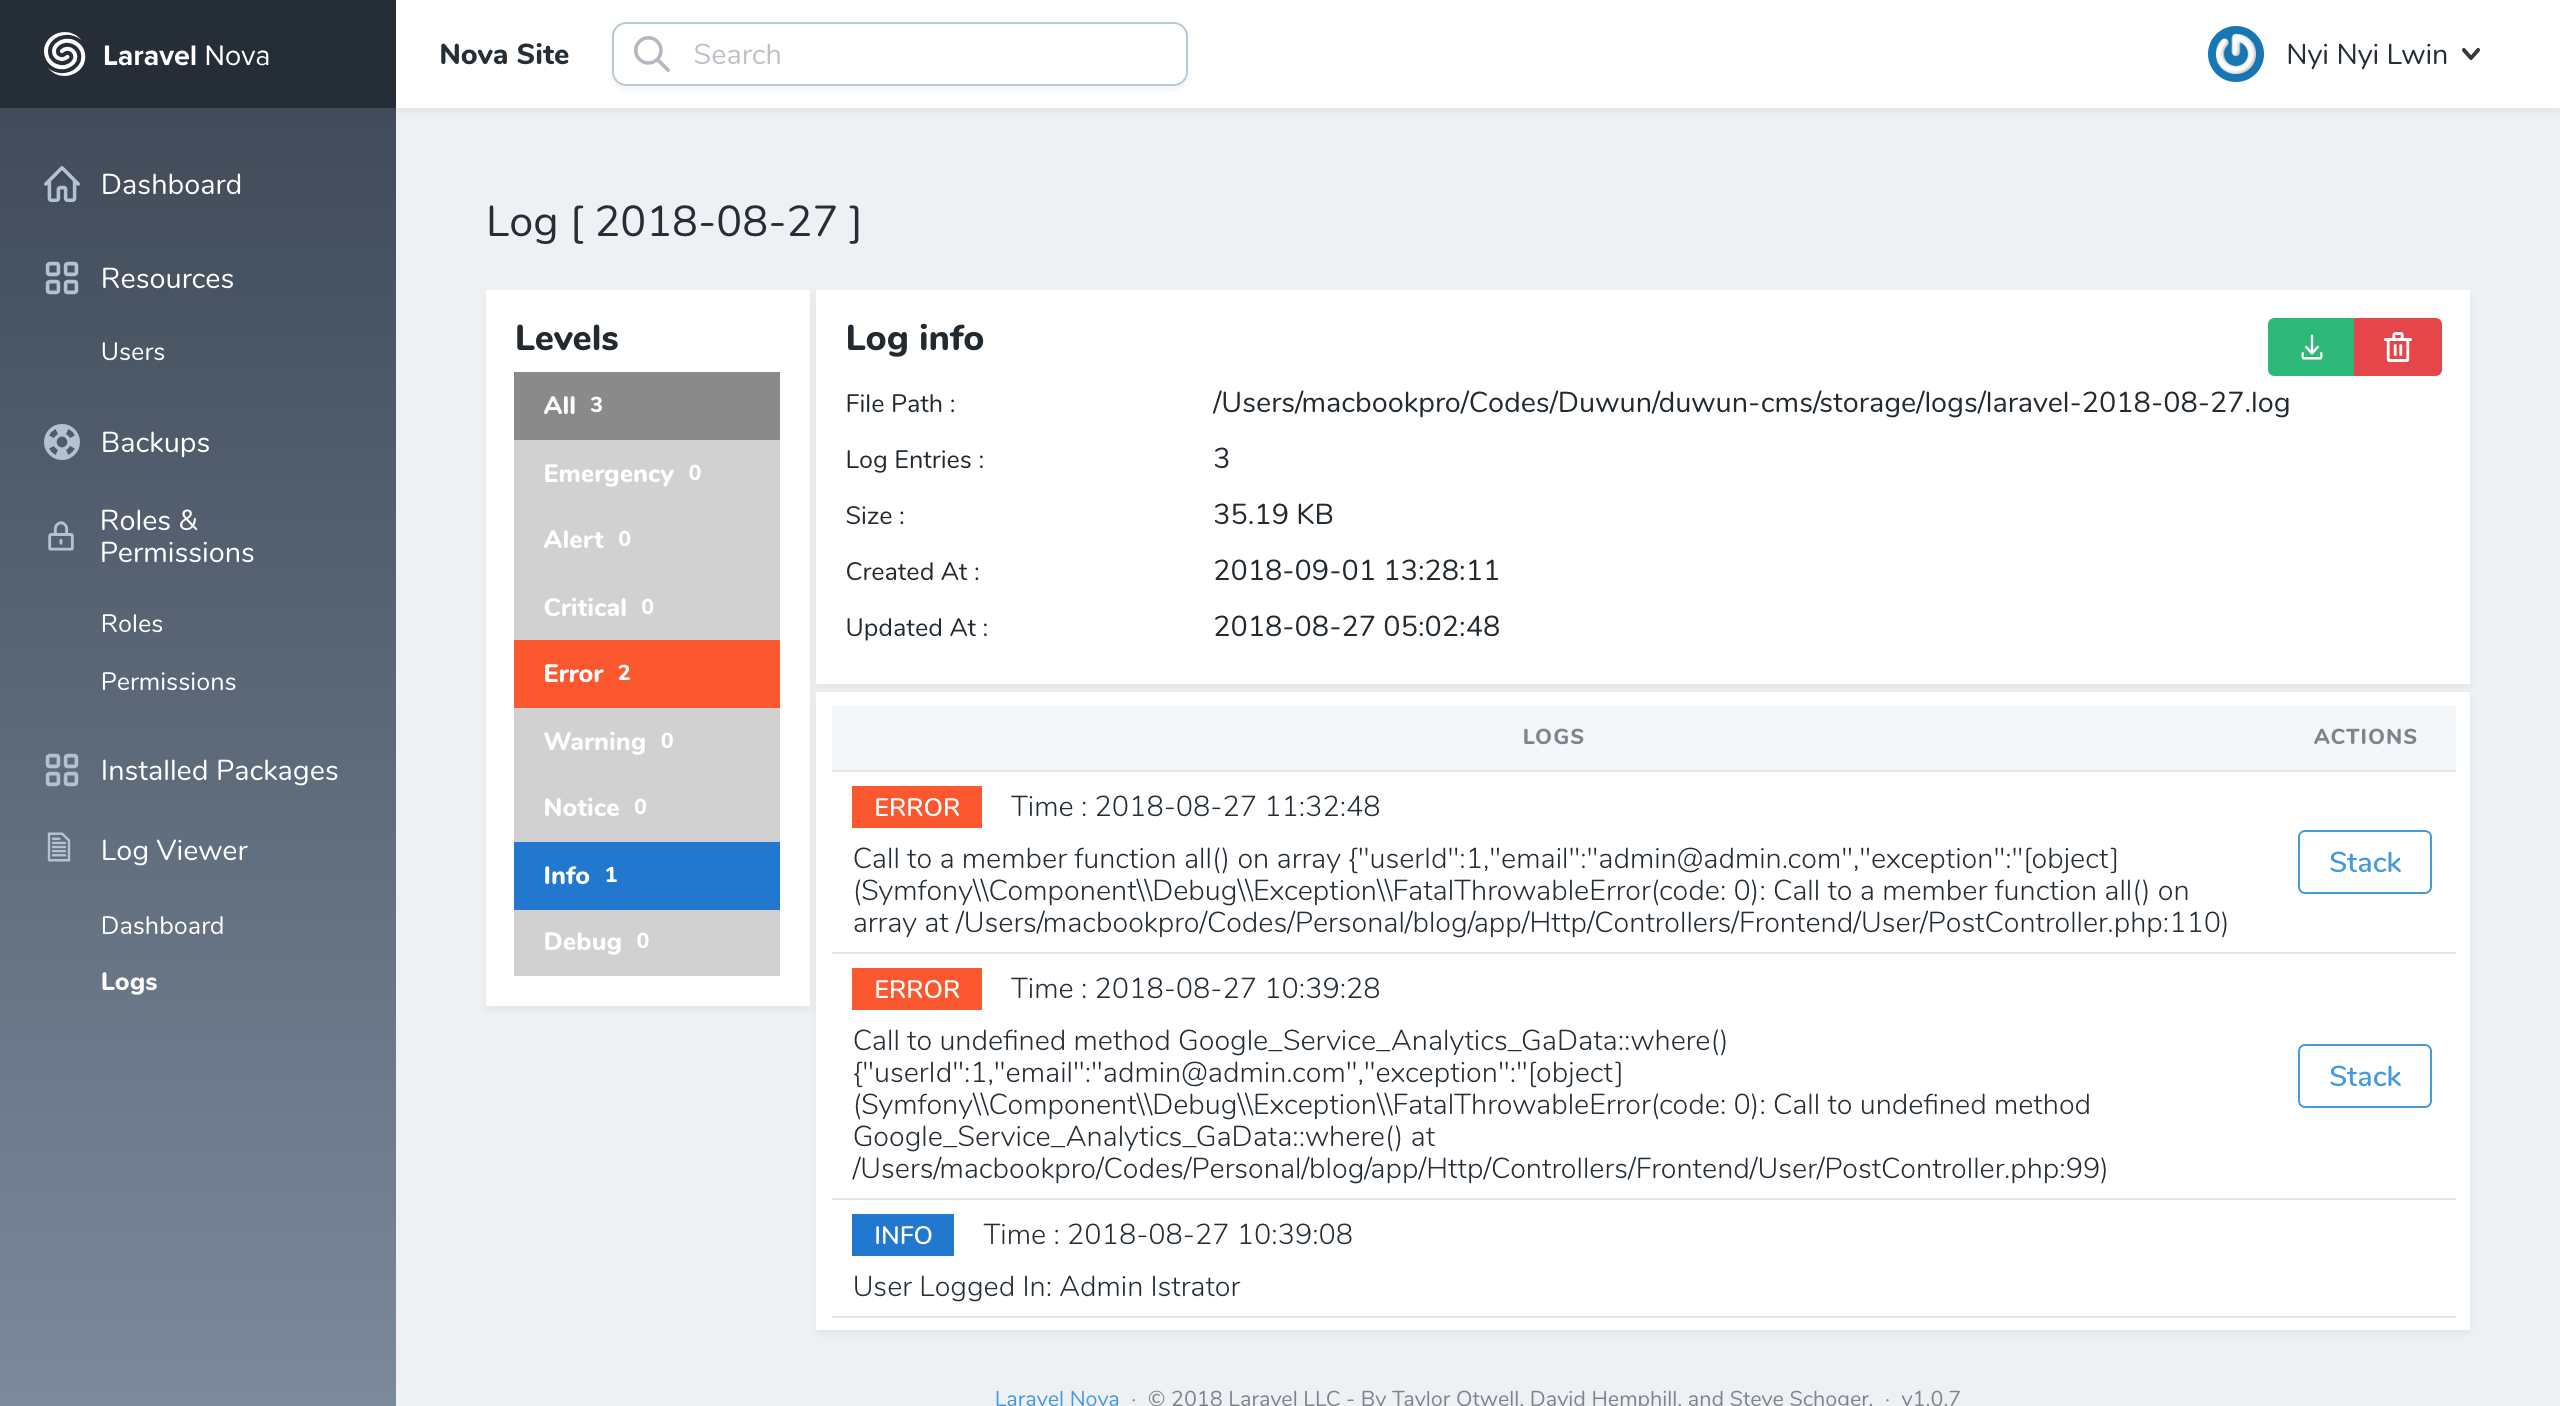The image size is (2560, 1406).
Task: Open the Dashboard using the home icon
Action: (61, 184)
